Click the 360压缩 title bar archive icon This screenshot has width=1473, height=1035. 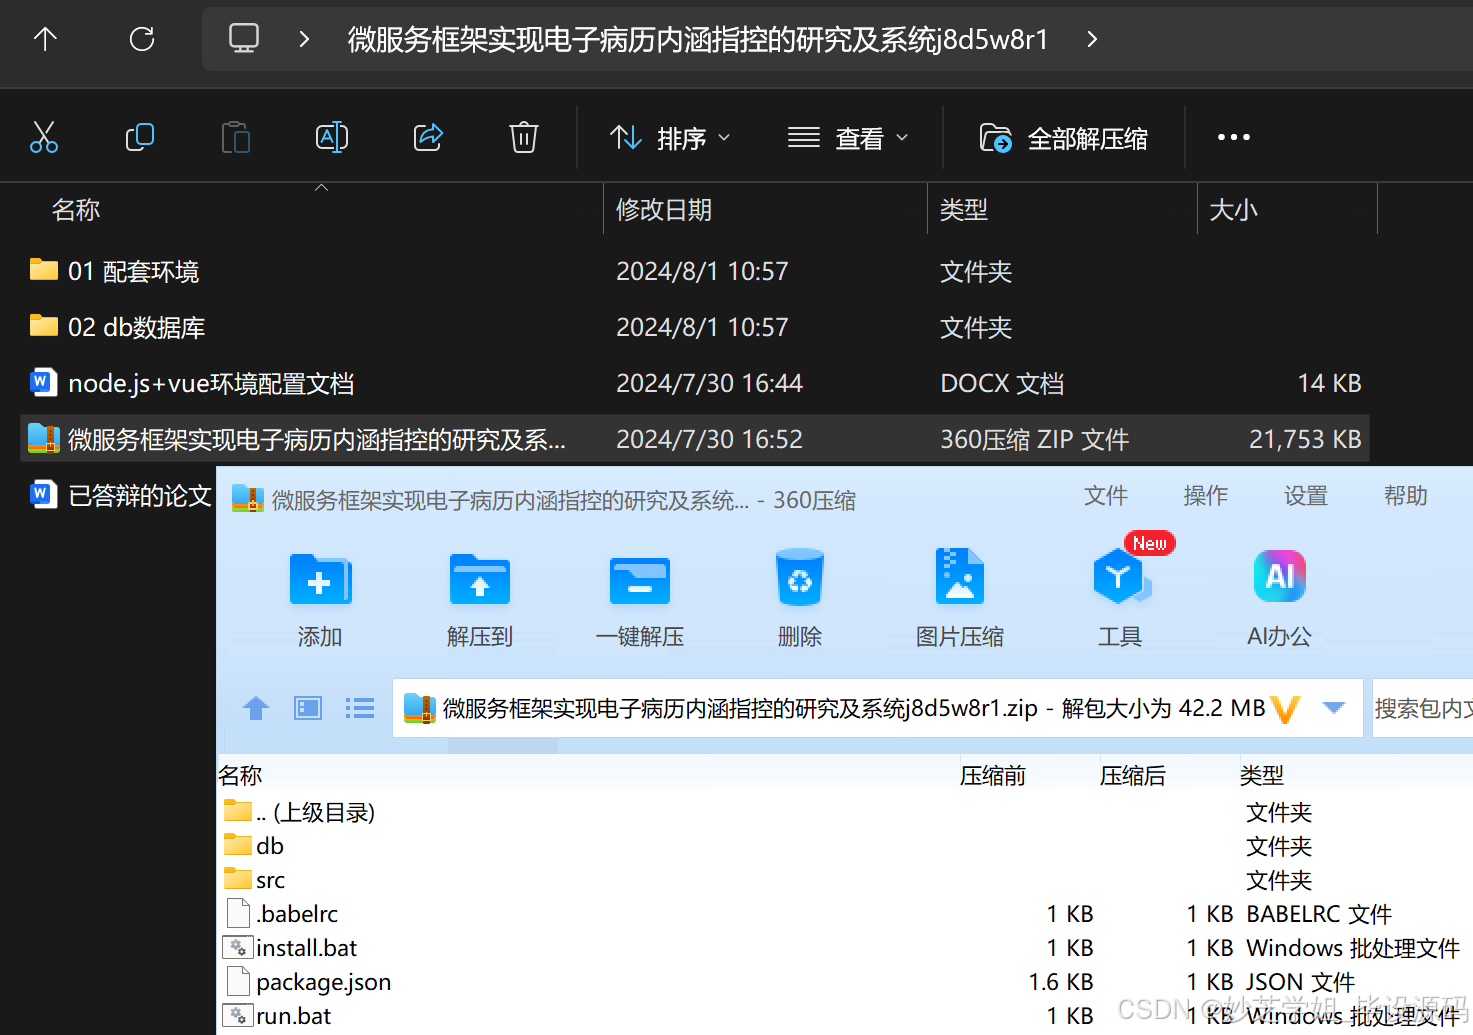click(x=248, y=499)
